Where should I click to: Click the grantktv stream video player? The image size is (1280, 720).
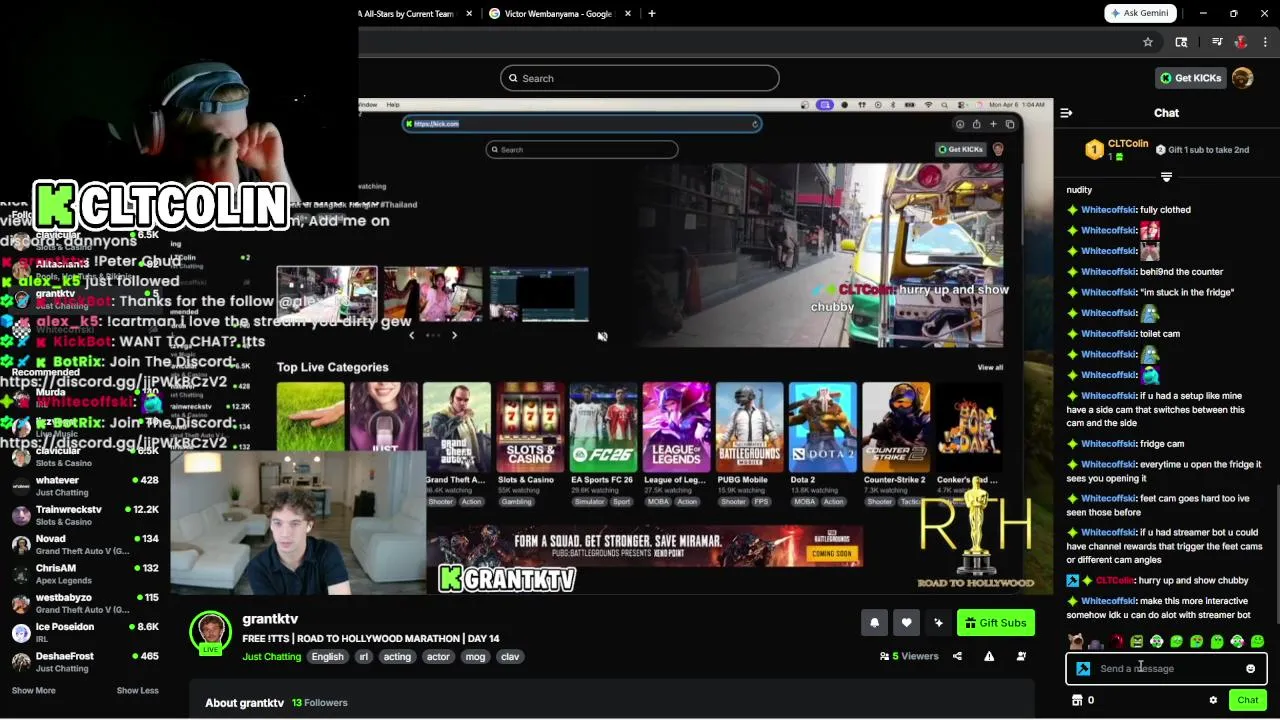[611, 346]
